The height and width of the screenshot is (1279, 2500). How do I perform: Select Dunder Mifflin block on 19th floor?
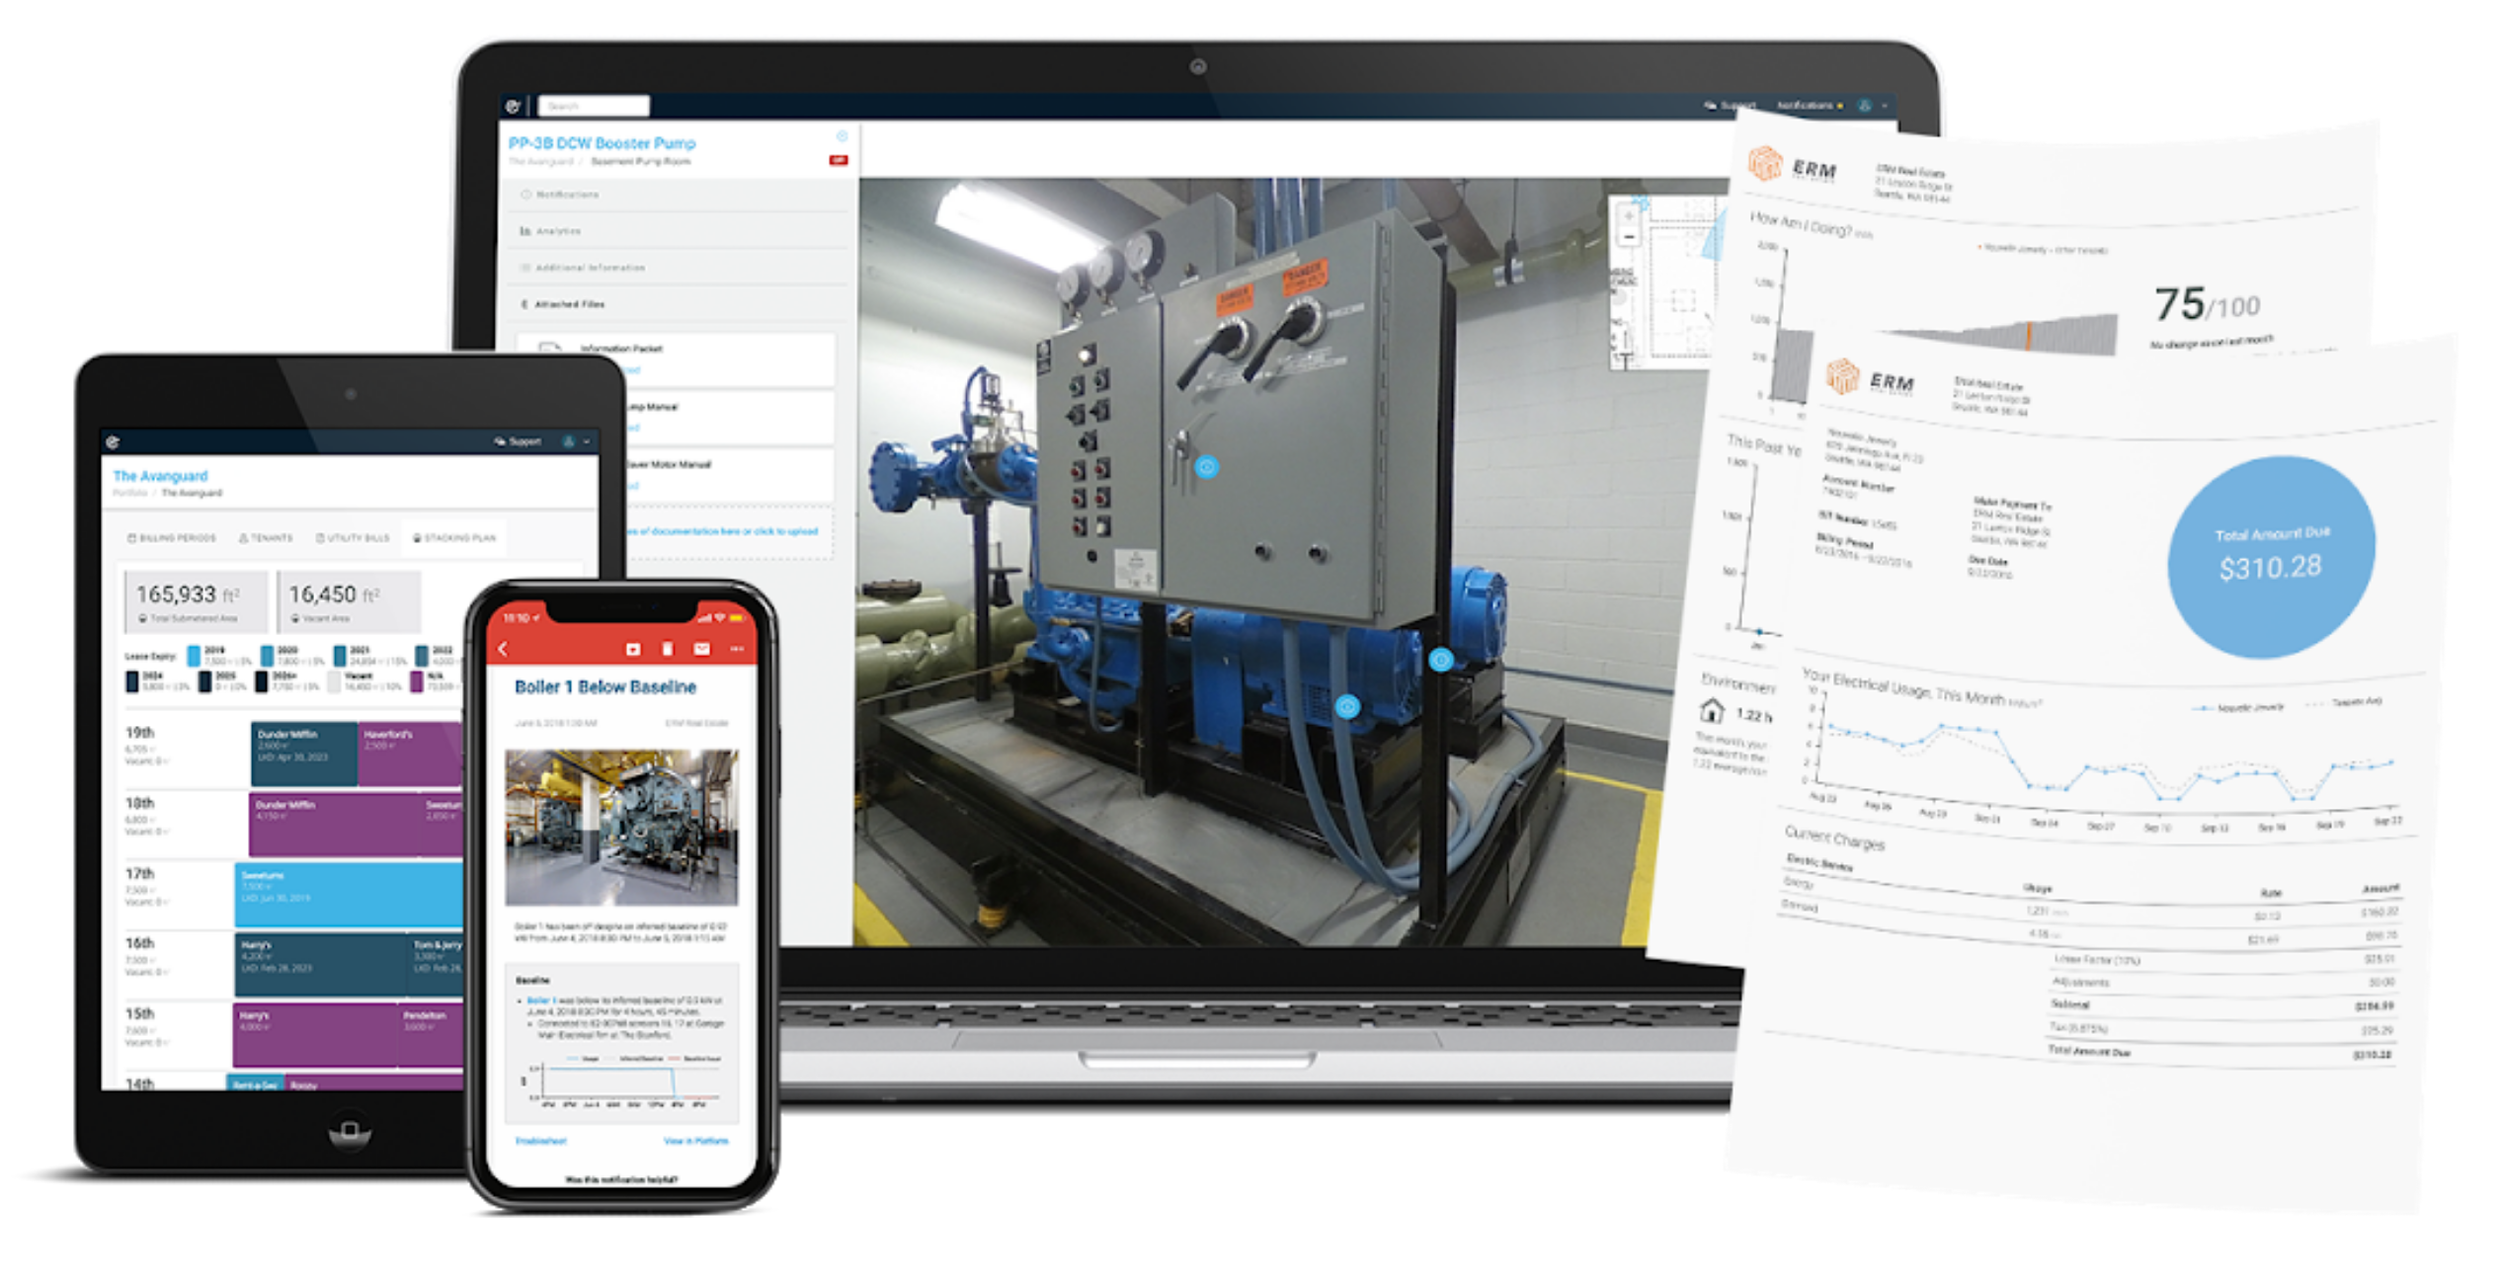pos(304,754)
